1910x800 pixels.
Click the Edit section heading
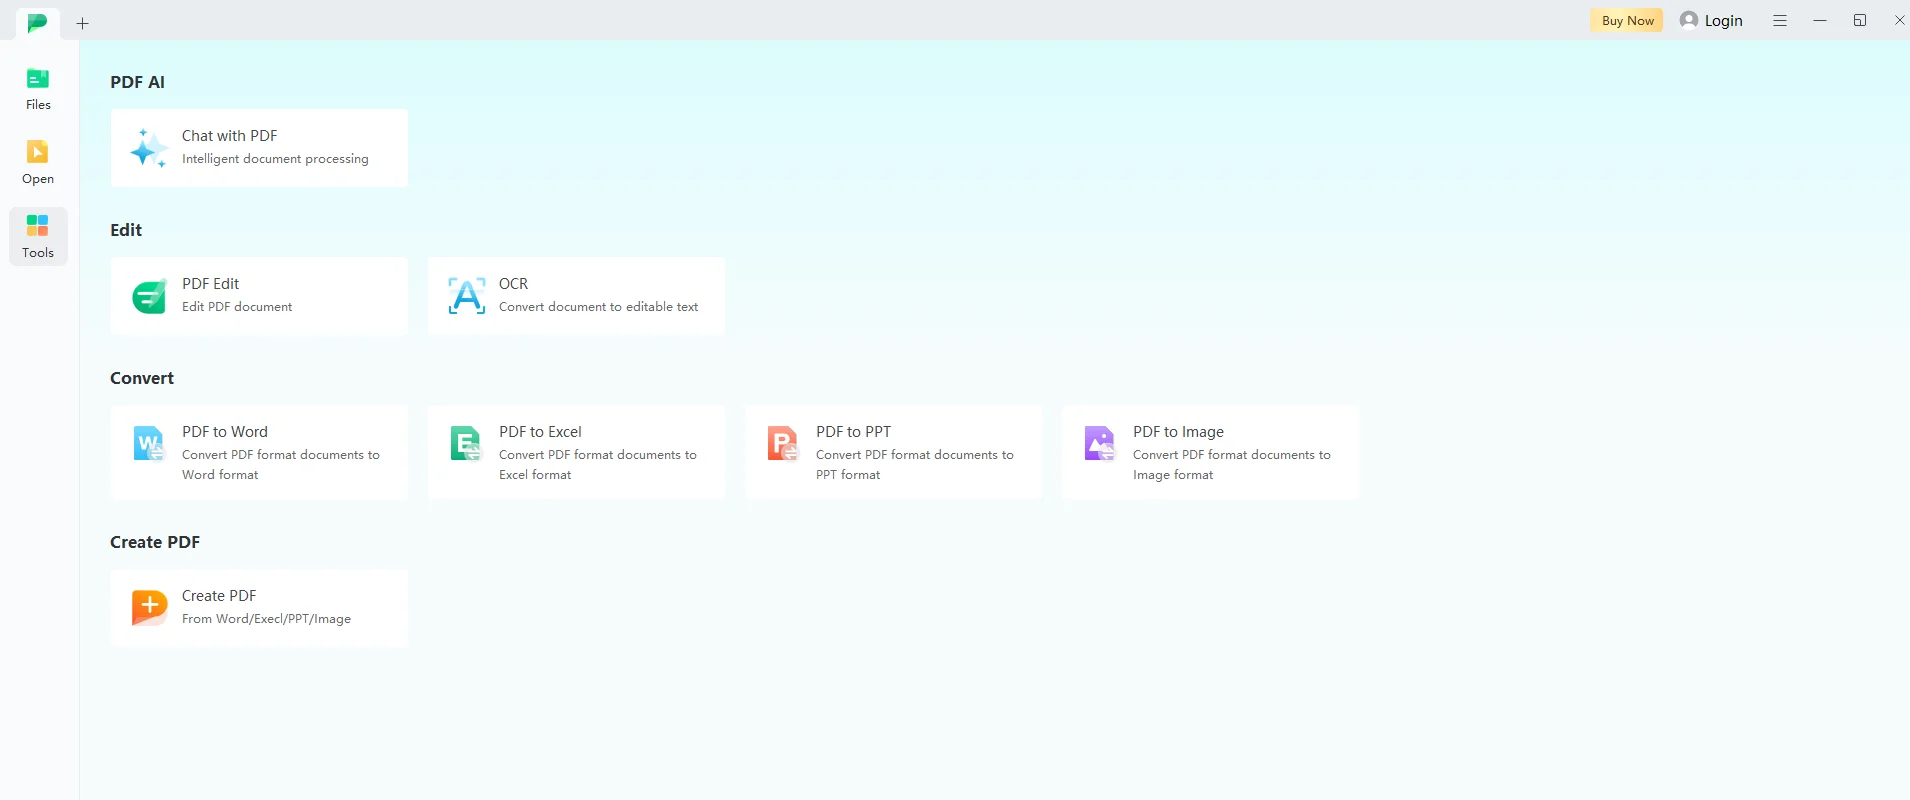(x=126, y=230)
